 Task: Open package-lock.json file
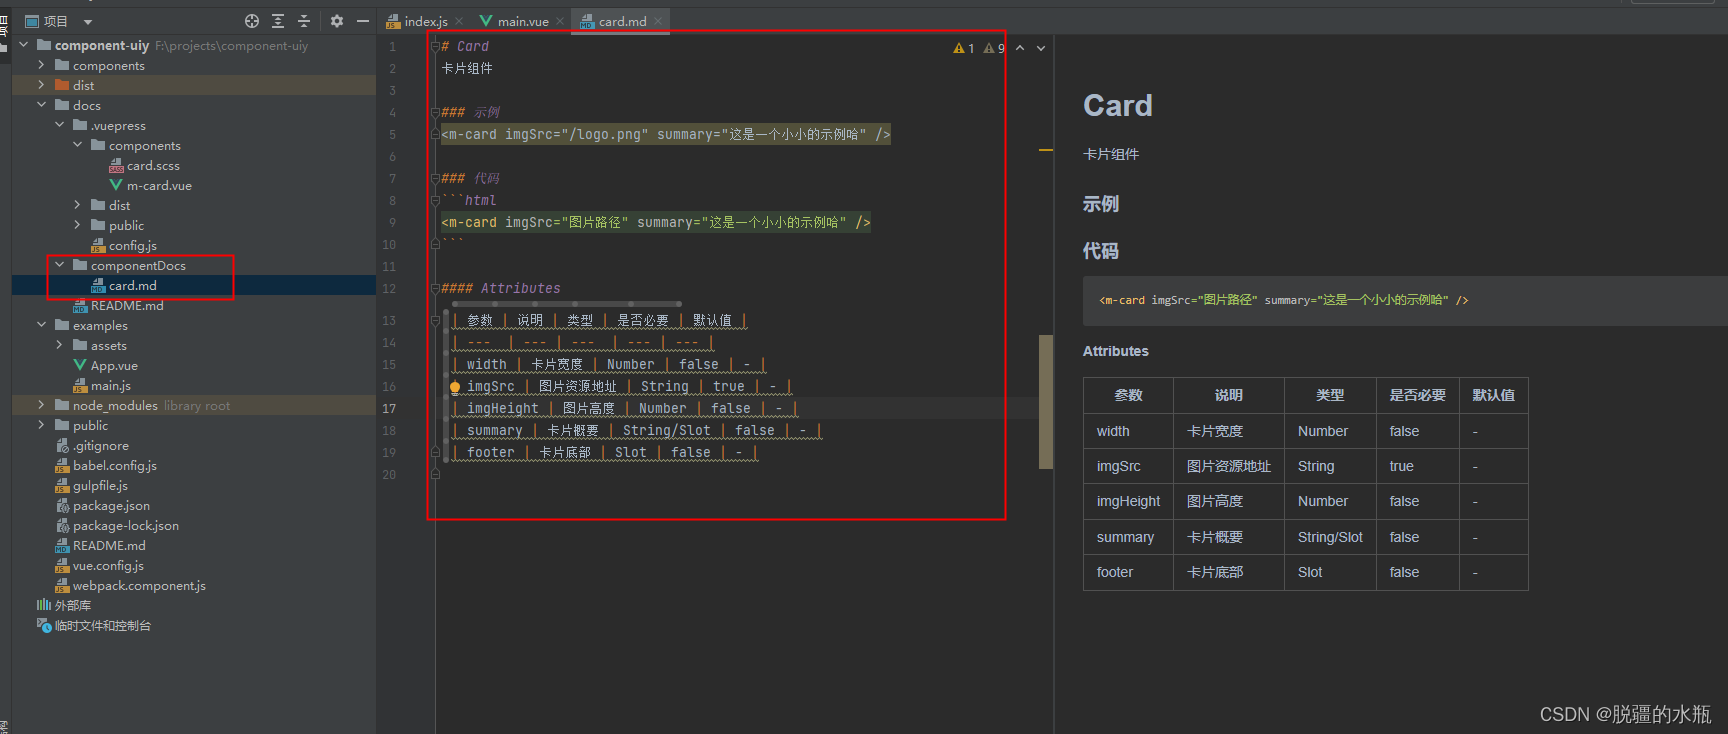pyautogui.click(x=125, y=525)
